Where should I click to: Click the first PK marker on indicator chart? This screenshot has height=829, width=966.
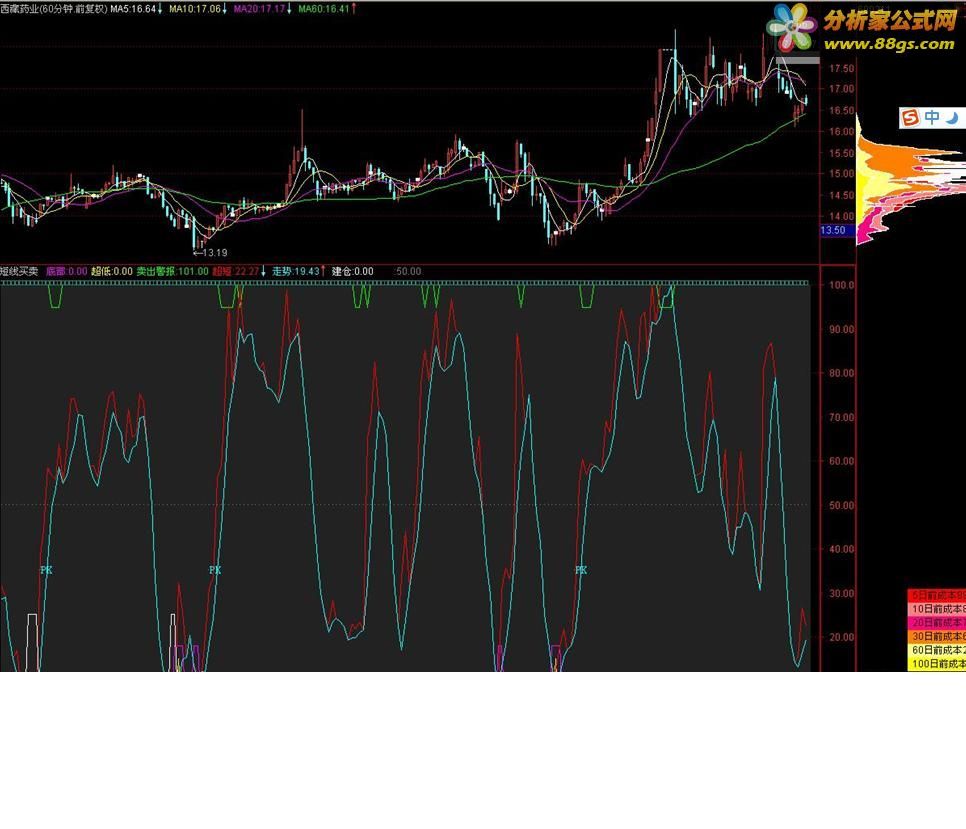pyautogui.click(x=46, y=570)
